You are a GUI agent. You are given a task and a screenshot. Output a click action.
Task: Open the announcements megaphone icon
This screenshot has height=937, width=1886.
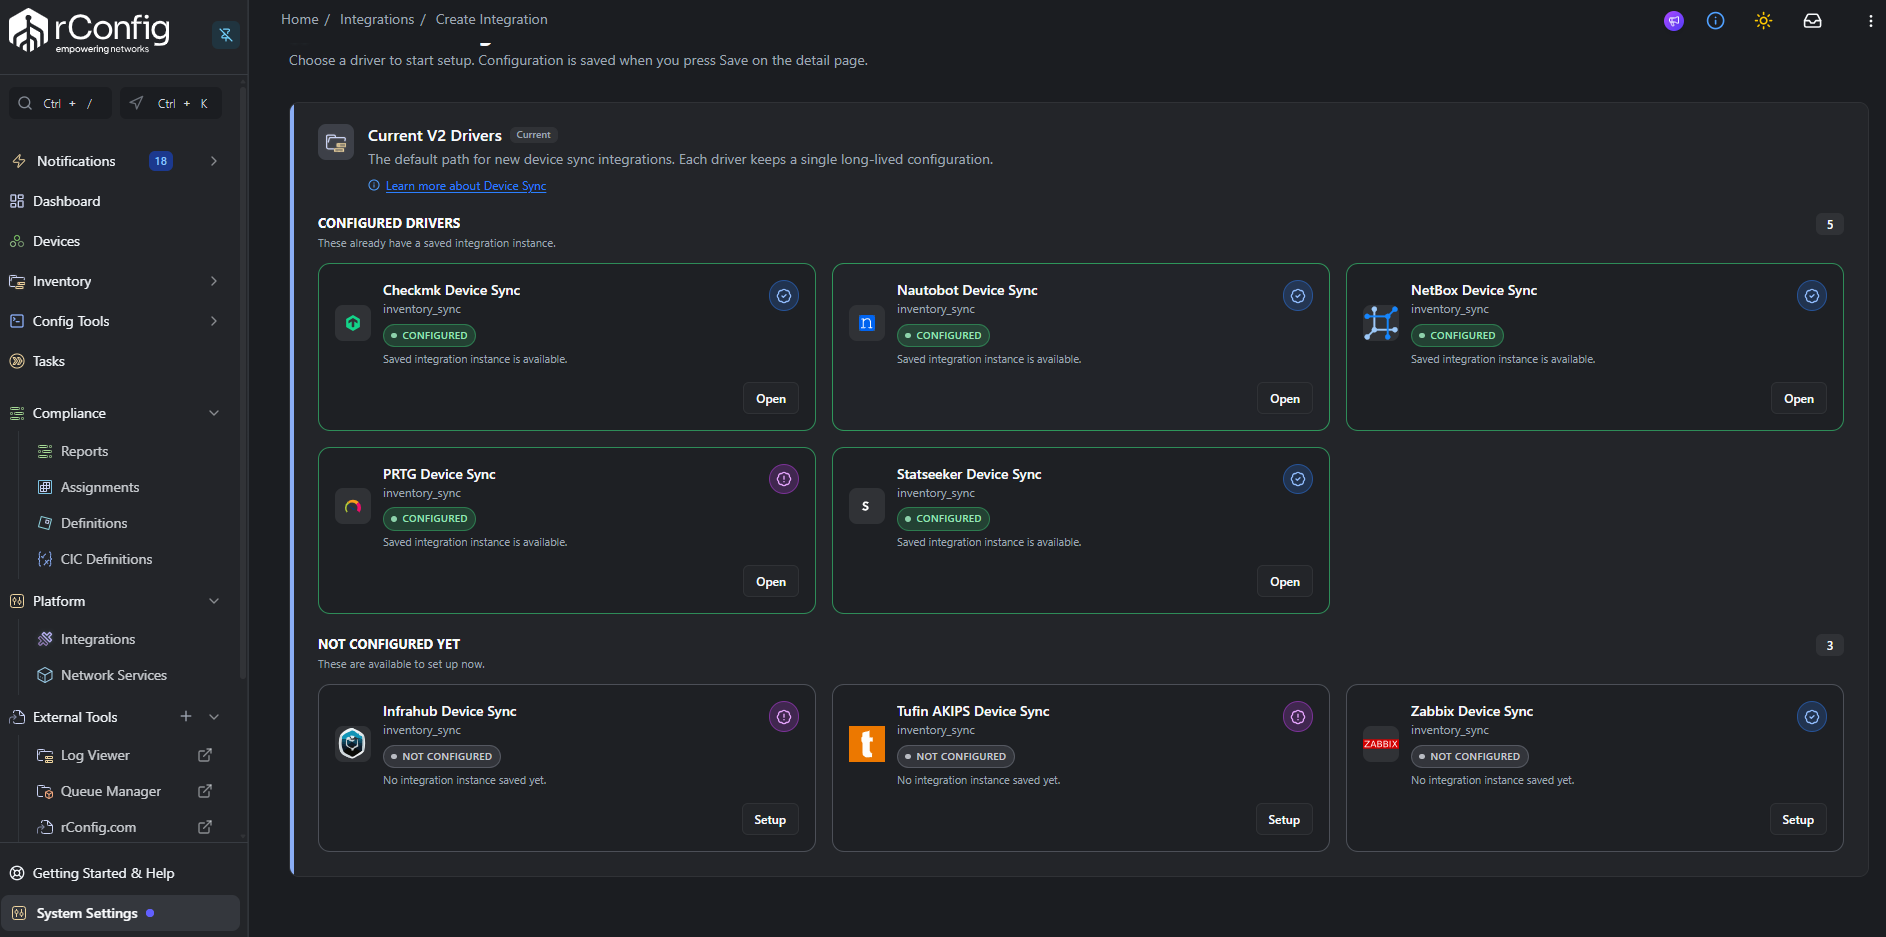coord(1674,21)
